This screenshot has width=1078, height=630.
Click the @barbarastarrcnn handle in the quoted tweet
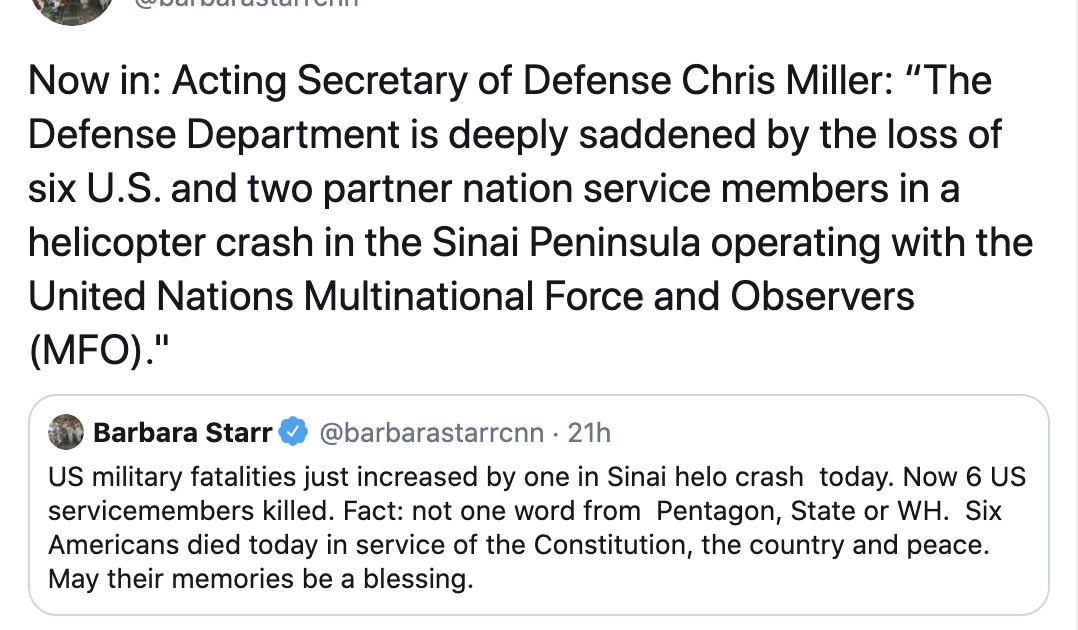(431, 433)
